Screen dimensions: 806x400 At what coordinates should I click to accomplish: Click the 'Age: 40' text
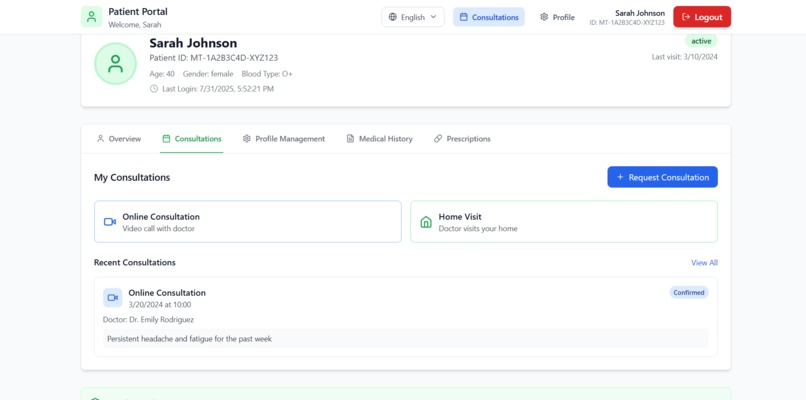click(162, 74)
